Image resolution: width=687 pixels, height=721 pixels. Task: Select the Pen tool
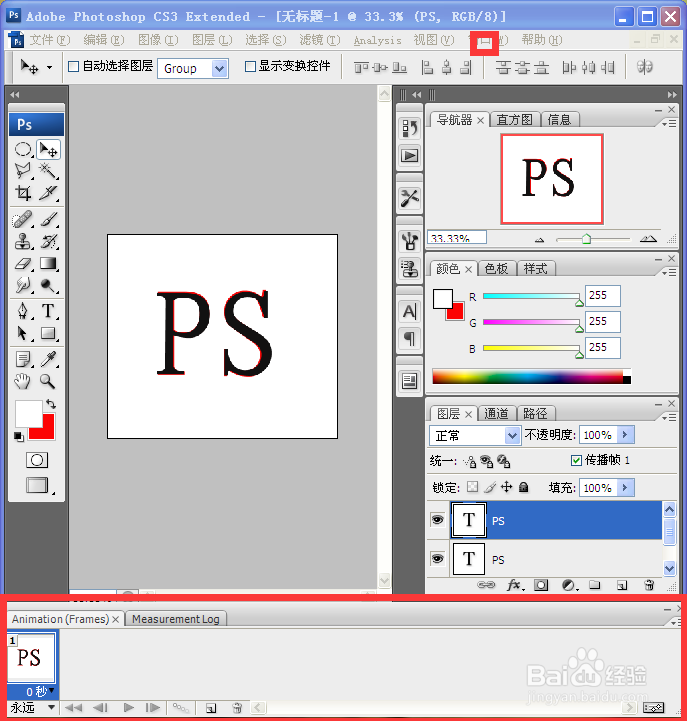pos(23,311)
